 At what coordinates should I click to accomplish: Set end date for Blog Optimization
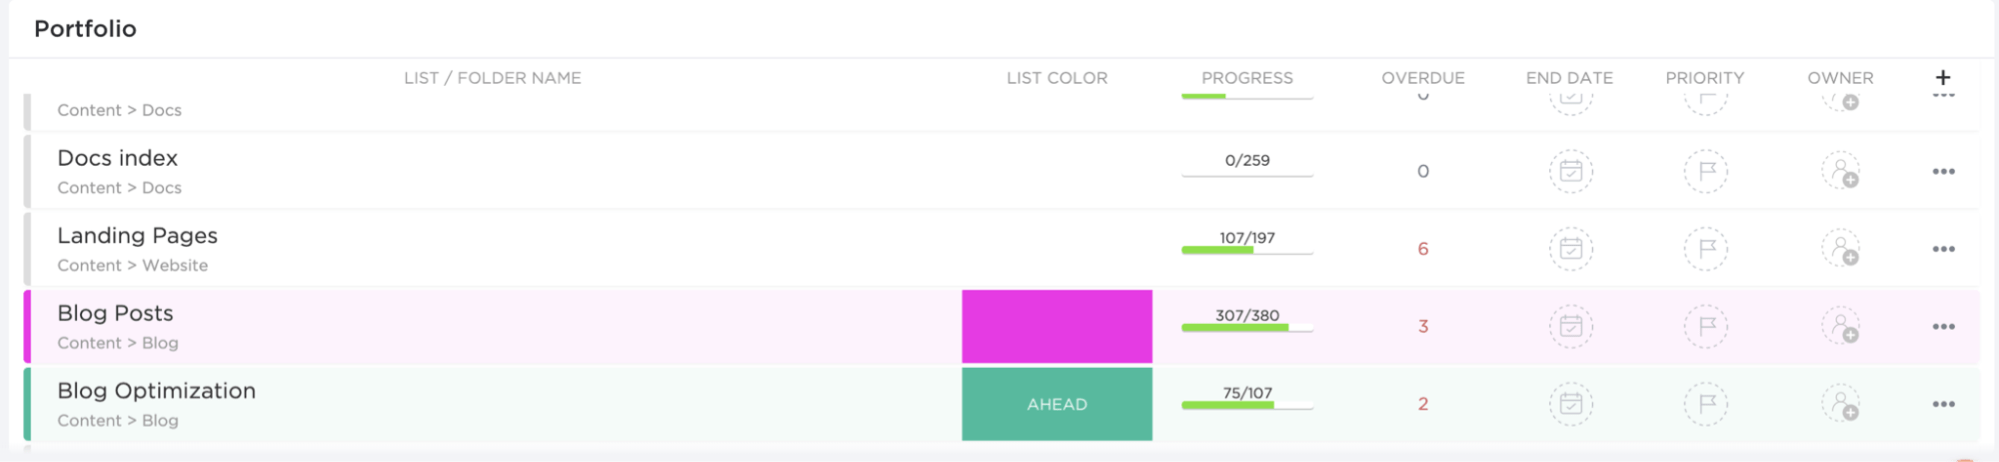pyautogui.click(x=1570, y=404)
